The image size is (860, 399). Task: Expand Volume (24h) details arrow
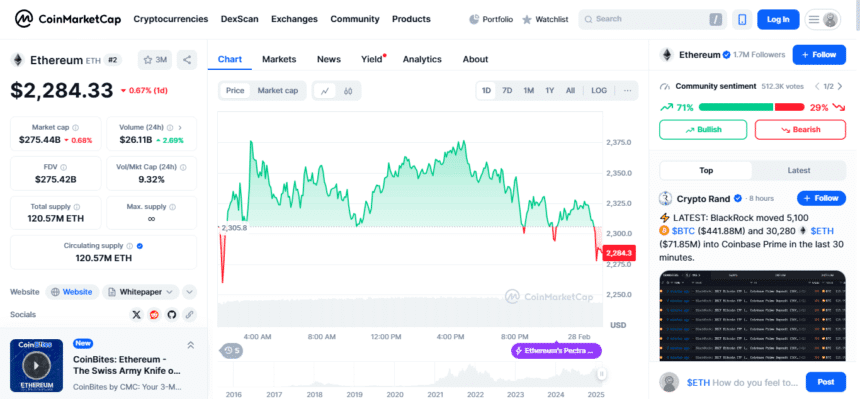click(x=180, y=127)
